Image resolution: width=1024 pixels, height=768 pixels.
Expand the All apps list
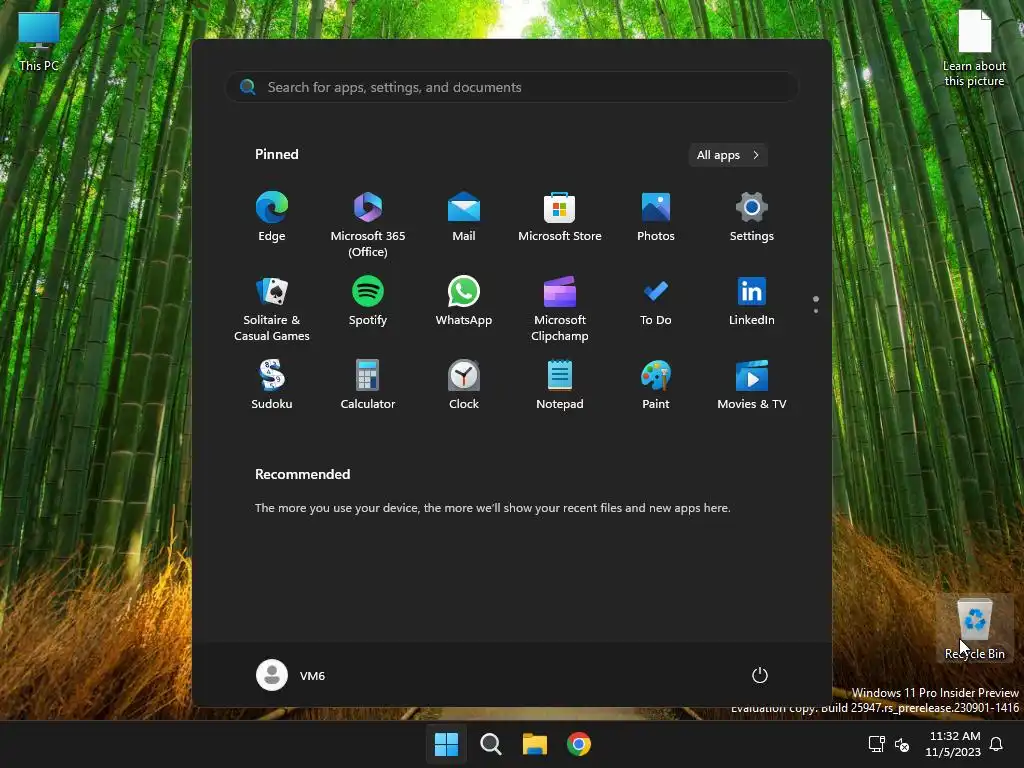[x=728, y=155]
